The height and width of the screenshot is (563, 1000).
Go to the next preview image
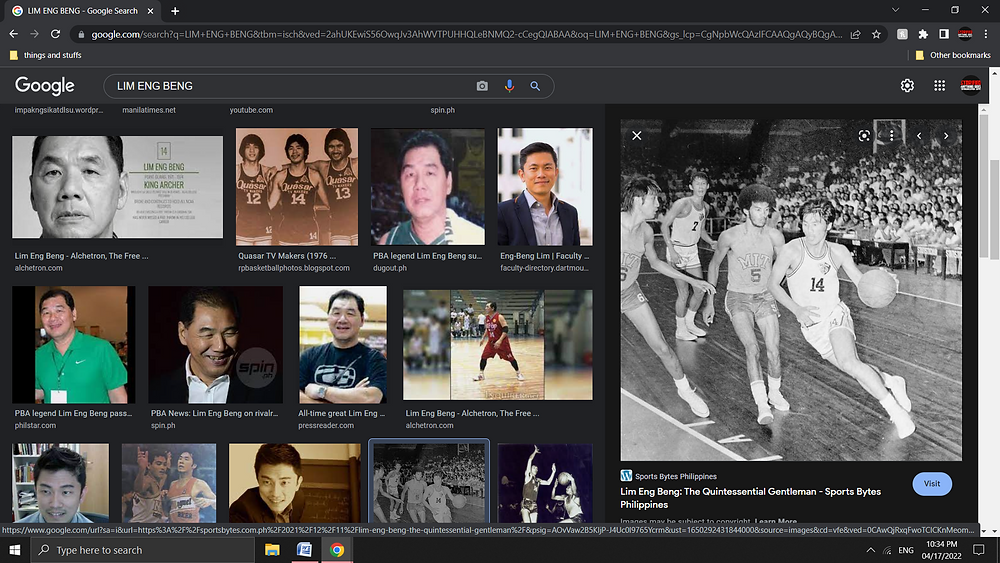[x=946, y=135]
